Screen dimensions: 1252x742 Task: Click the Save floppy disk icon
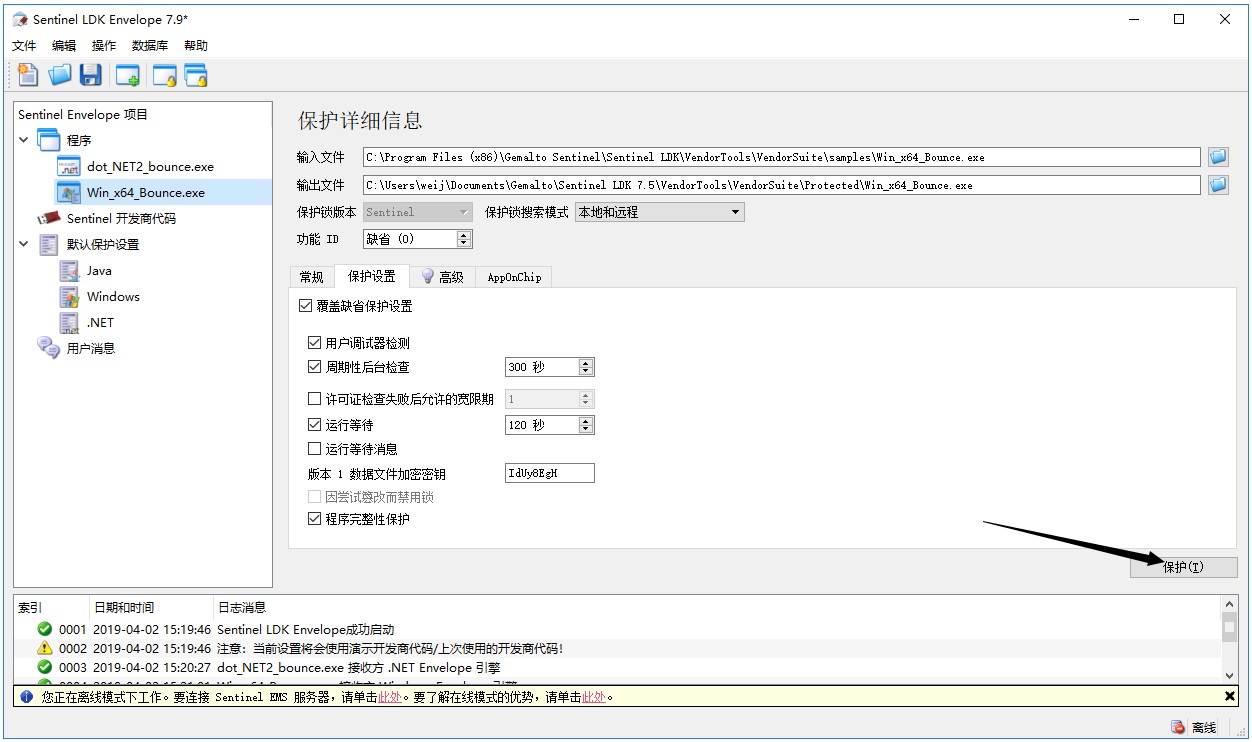click(x=91, y=75)
